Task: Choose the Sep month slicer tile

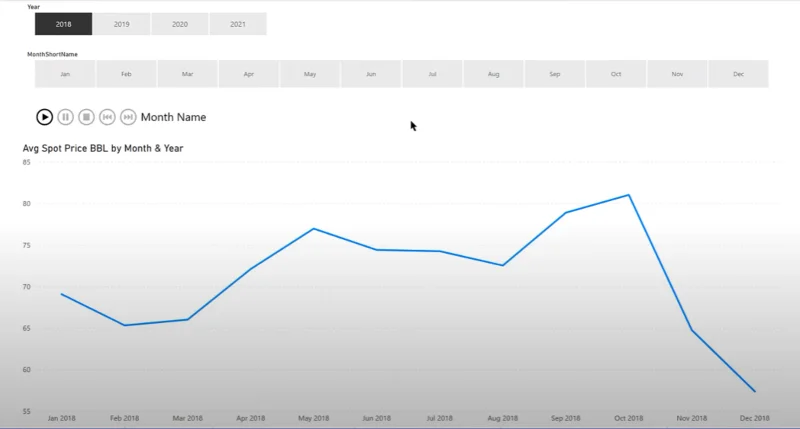Action: tap(555, 74)
